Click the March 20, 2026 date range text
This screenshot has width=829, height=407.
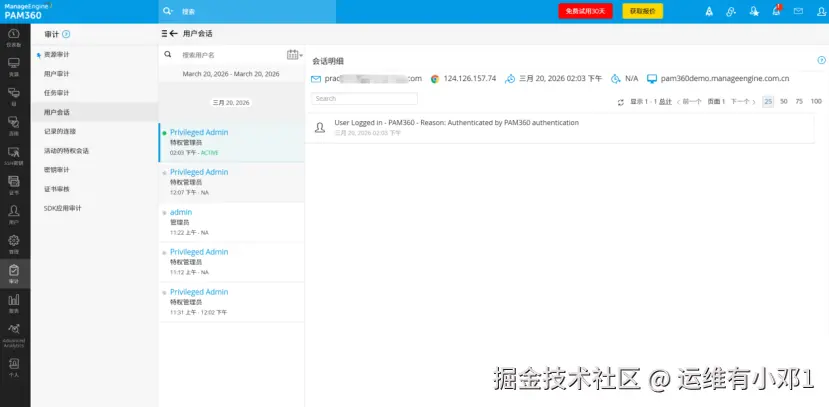(231, 74)
